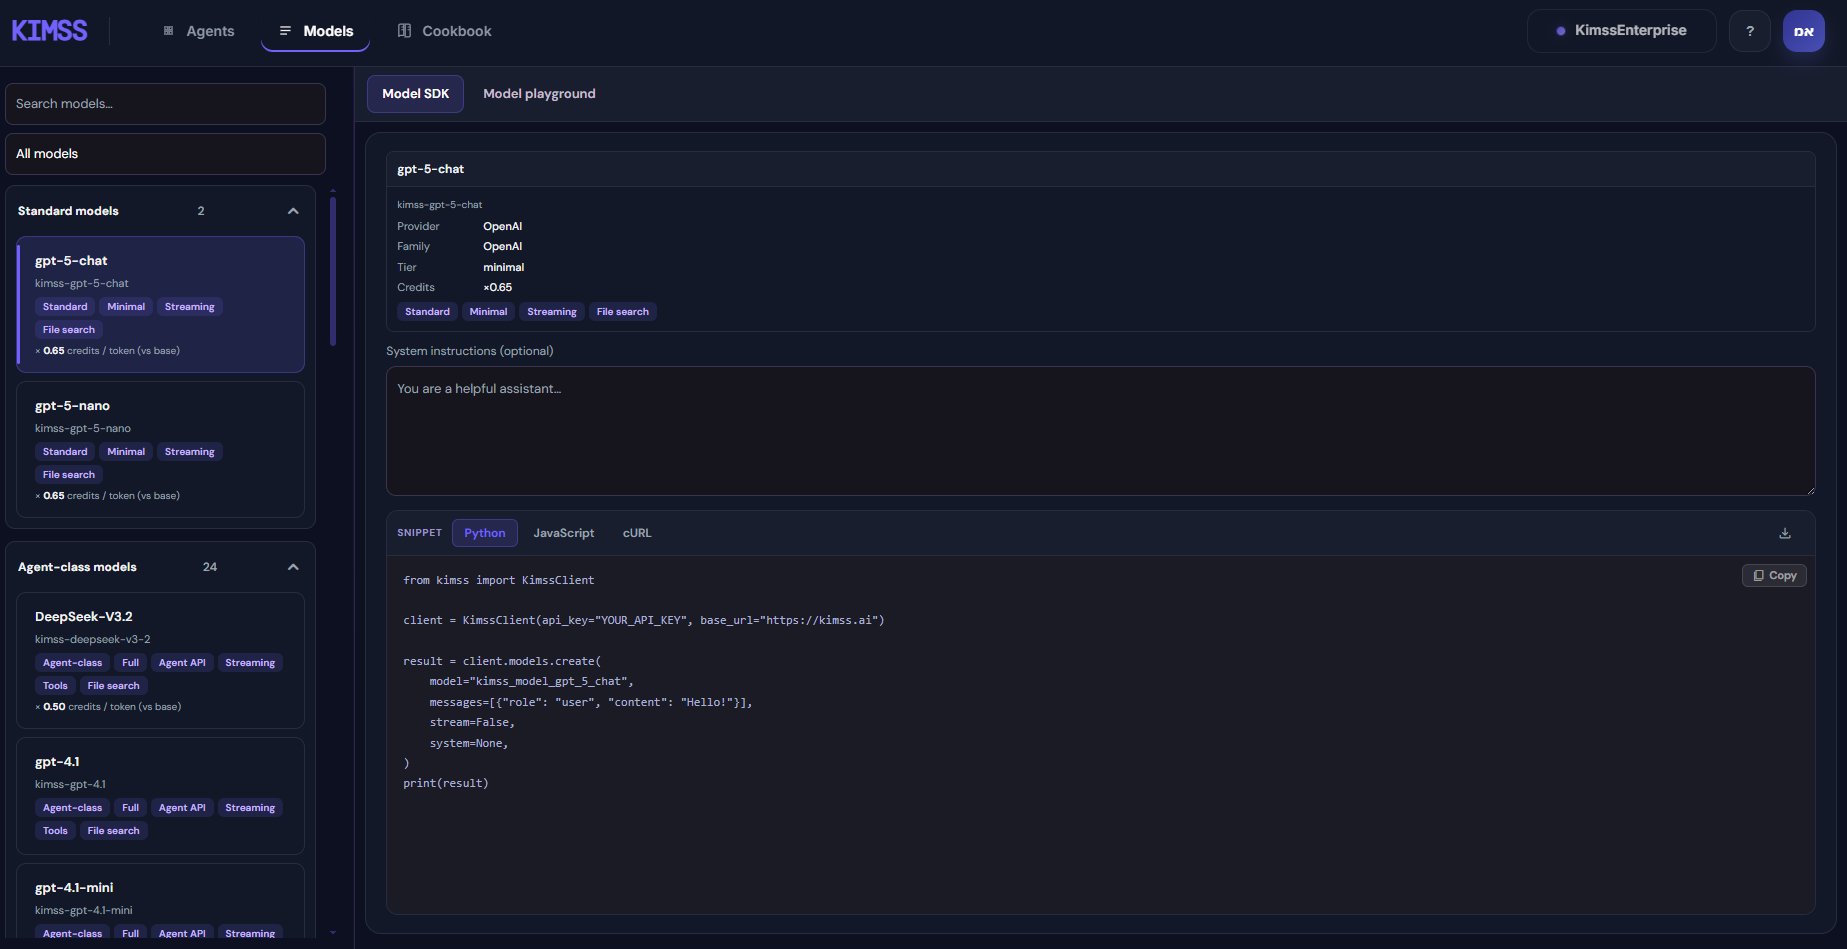Select the JavaScript snippet tab

click(x=563, y=533)
